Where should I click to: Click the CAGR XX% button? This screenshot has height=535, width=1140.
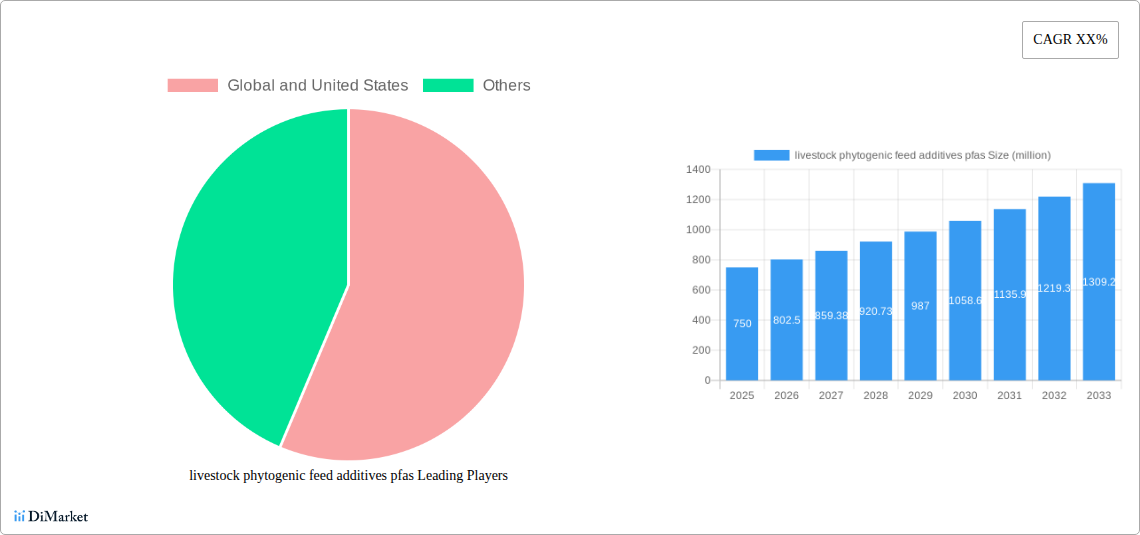point(1069,40)
